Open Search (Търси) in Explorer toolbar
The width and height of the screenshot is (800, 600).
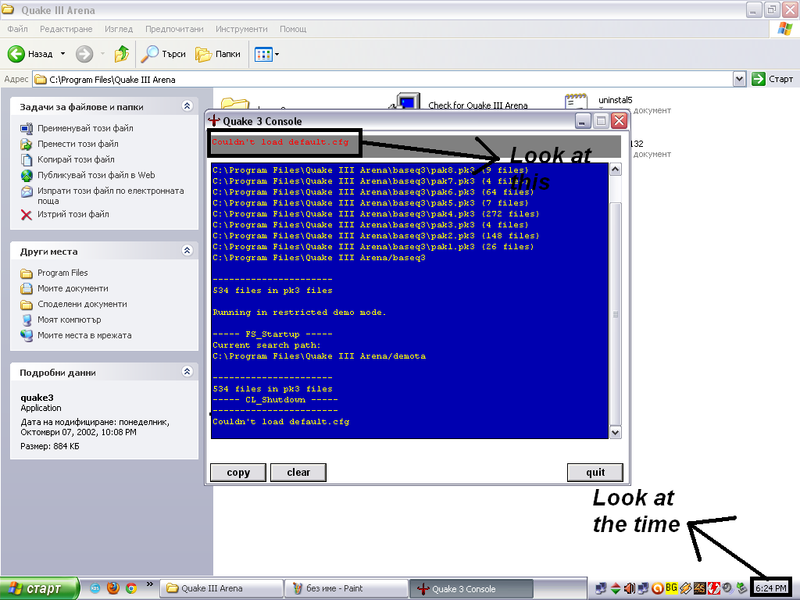coord(163,54)
